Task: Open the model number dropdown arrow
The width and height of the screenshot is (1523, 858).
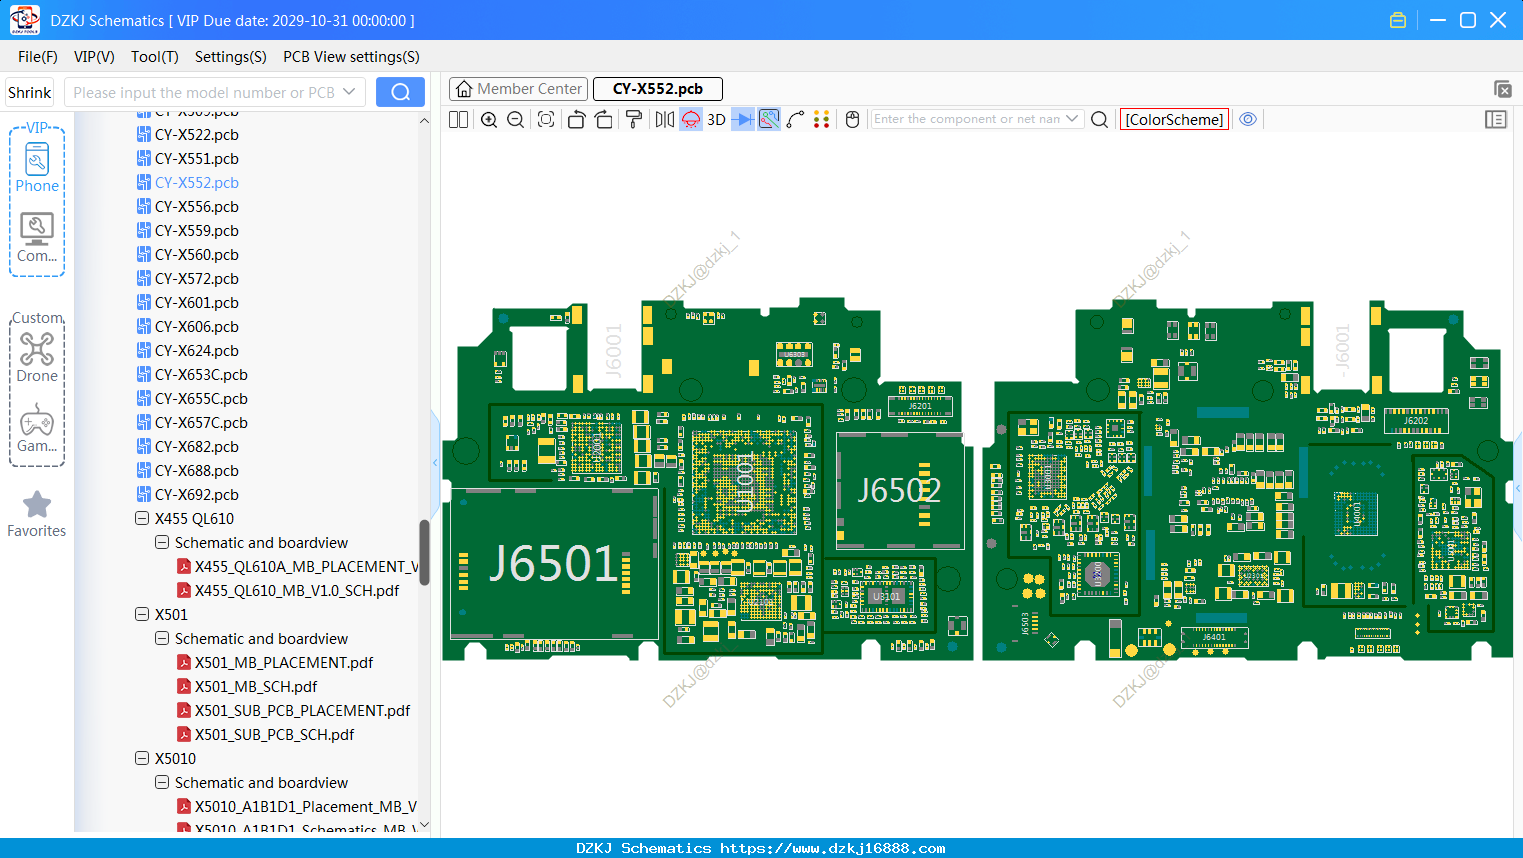Action: tap(349, 92)
